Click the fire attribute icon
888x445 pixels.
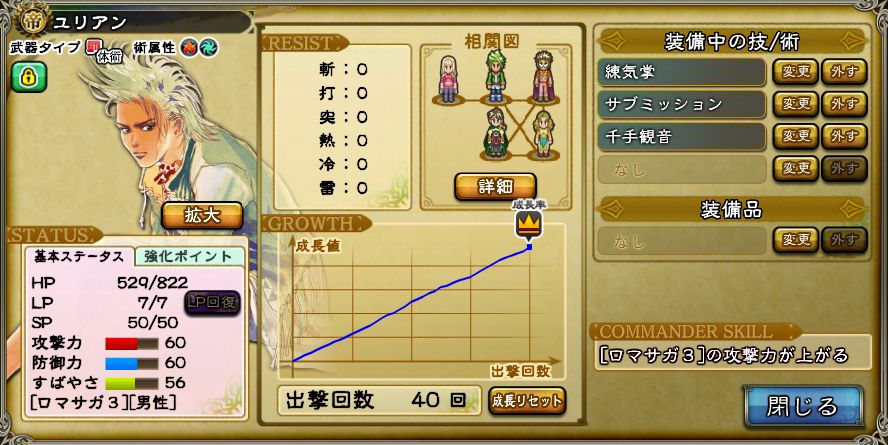coord(189,48)
